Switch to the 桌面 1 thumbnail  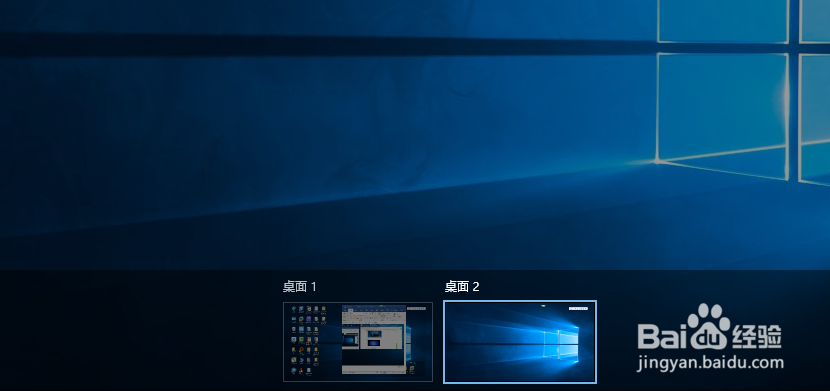(358, 342)
